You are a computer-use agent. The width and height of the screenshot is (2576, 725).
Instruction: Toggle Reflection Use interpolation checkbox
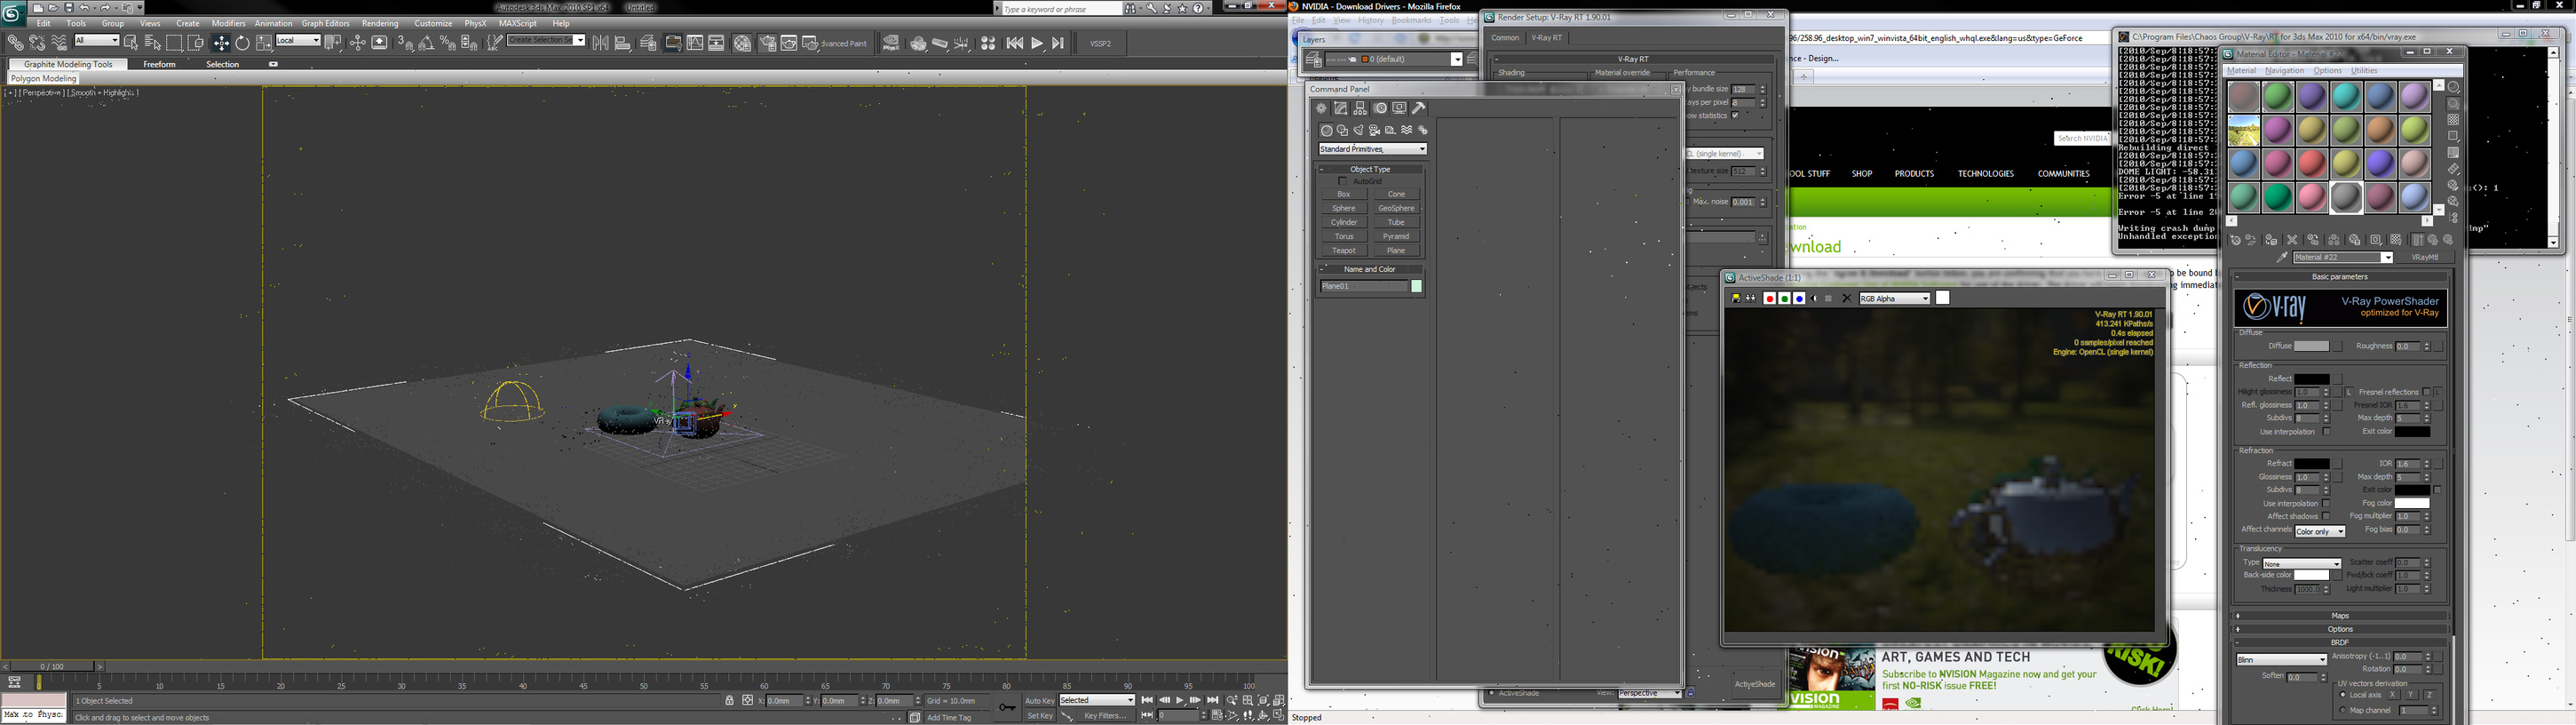pyautogui.click(x=2327, y=432)
